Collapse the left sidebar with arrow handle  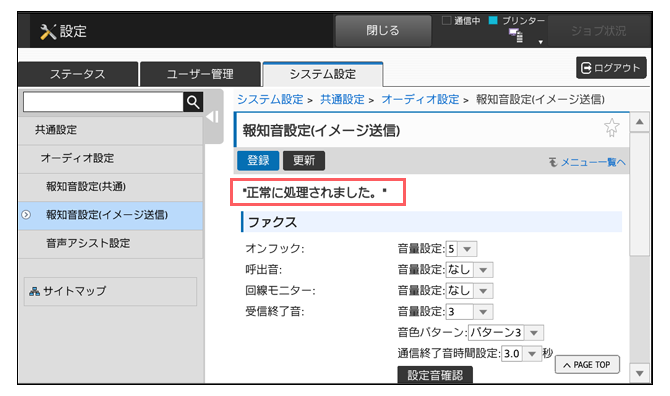pyautogui.click(x=213, y=117)
